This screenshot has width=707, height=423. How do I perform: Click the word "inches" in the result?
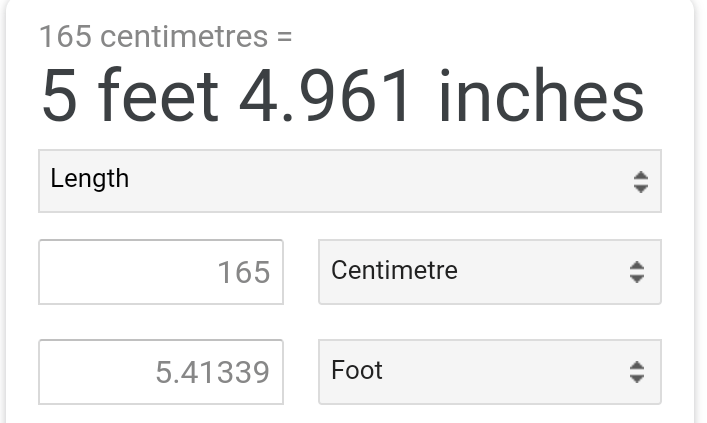click(x=543, y=98)
